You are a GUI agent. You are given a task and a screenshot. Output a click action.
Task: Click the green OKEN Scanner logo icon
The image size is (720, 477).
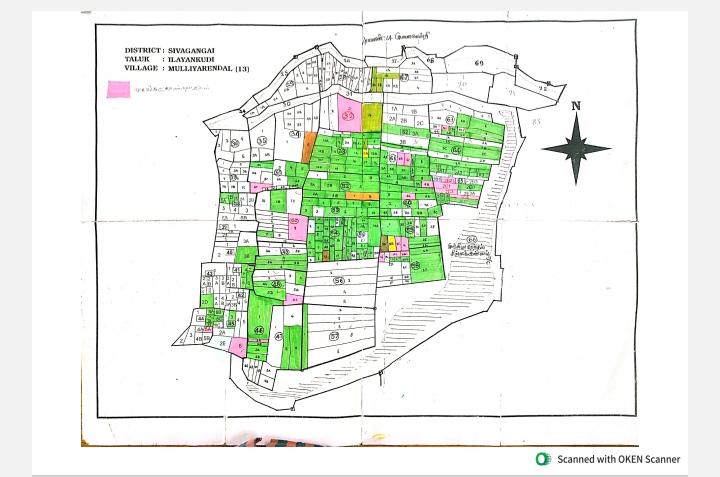pos(543,459)
